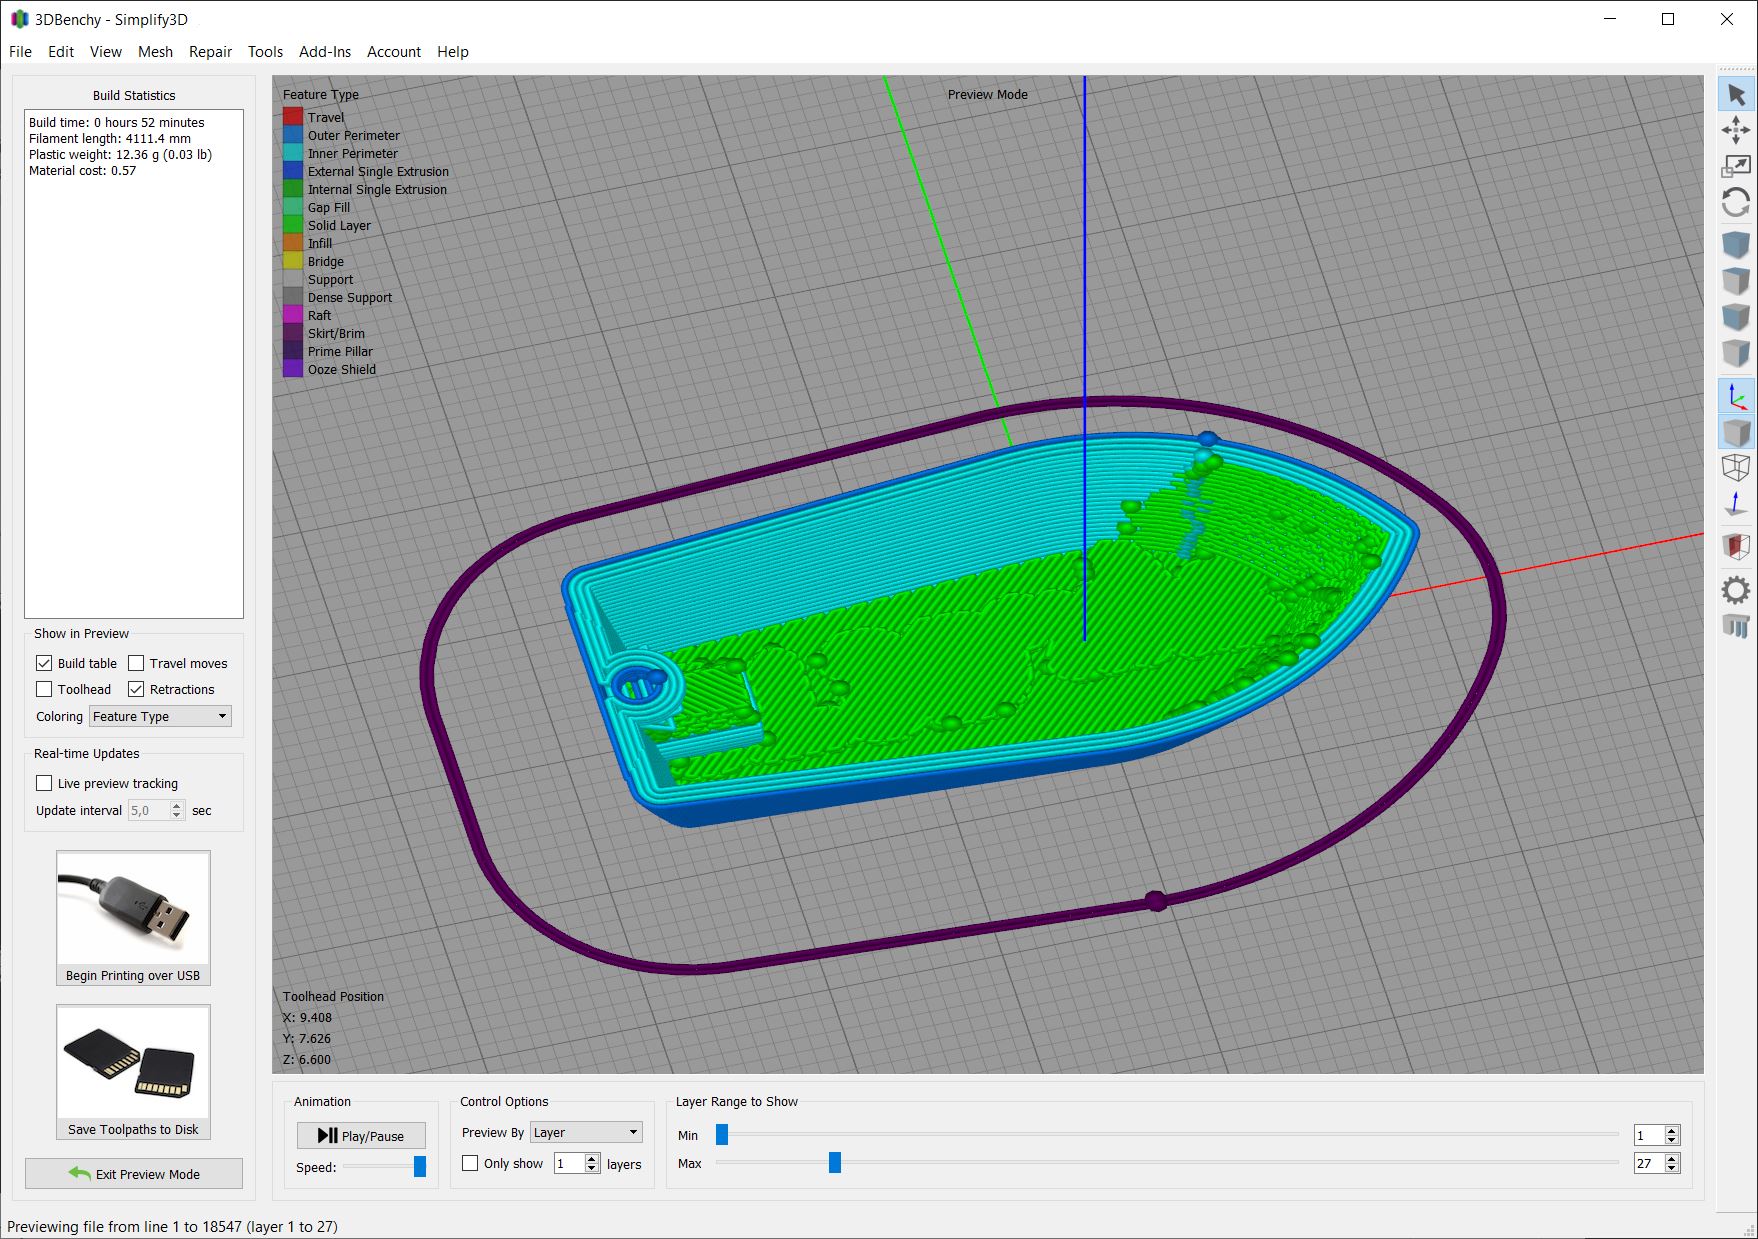The height and width of the screenshot is (1239, 1758).
Task: Switch to default isometric view cube
Action: 1736,244
